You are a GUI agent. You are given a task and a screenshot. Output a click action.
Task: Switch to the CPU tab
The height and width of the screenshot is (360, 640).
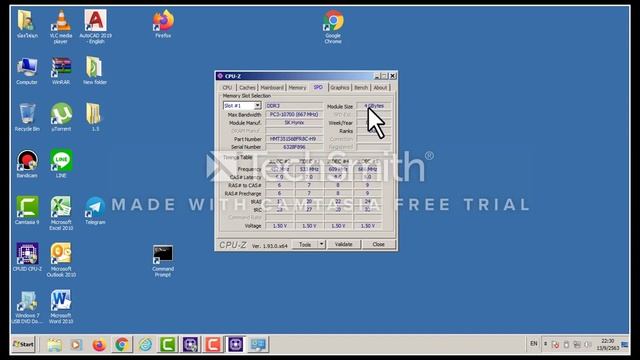point(227,87)
